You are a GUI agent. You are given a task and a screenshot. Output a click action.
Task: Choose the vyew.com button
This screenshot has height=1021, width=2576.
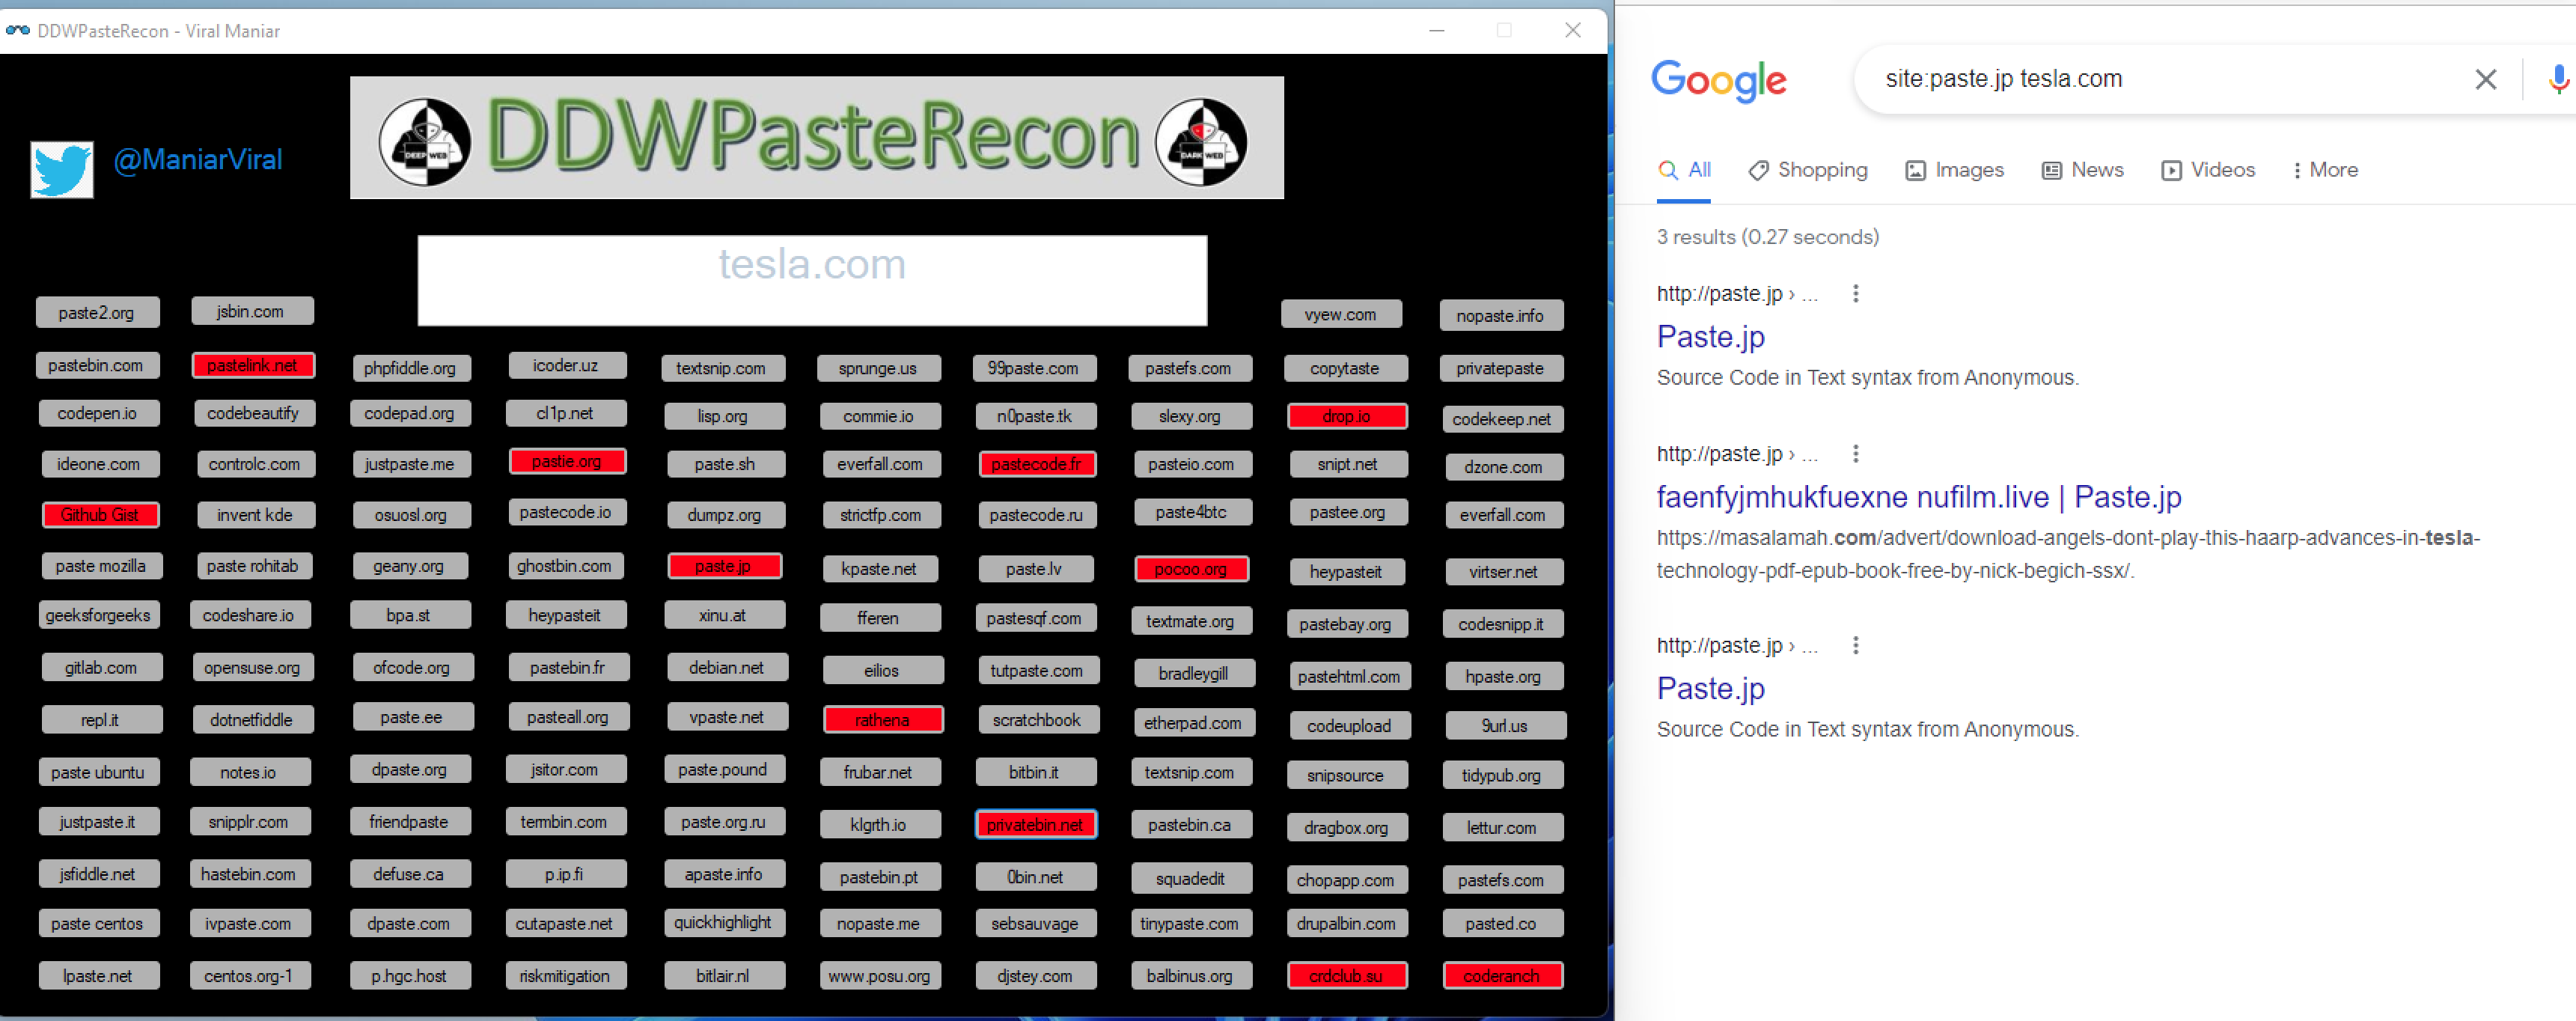(1341, 314)
